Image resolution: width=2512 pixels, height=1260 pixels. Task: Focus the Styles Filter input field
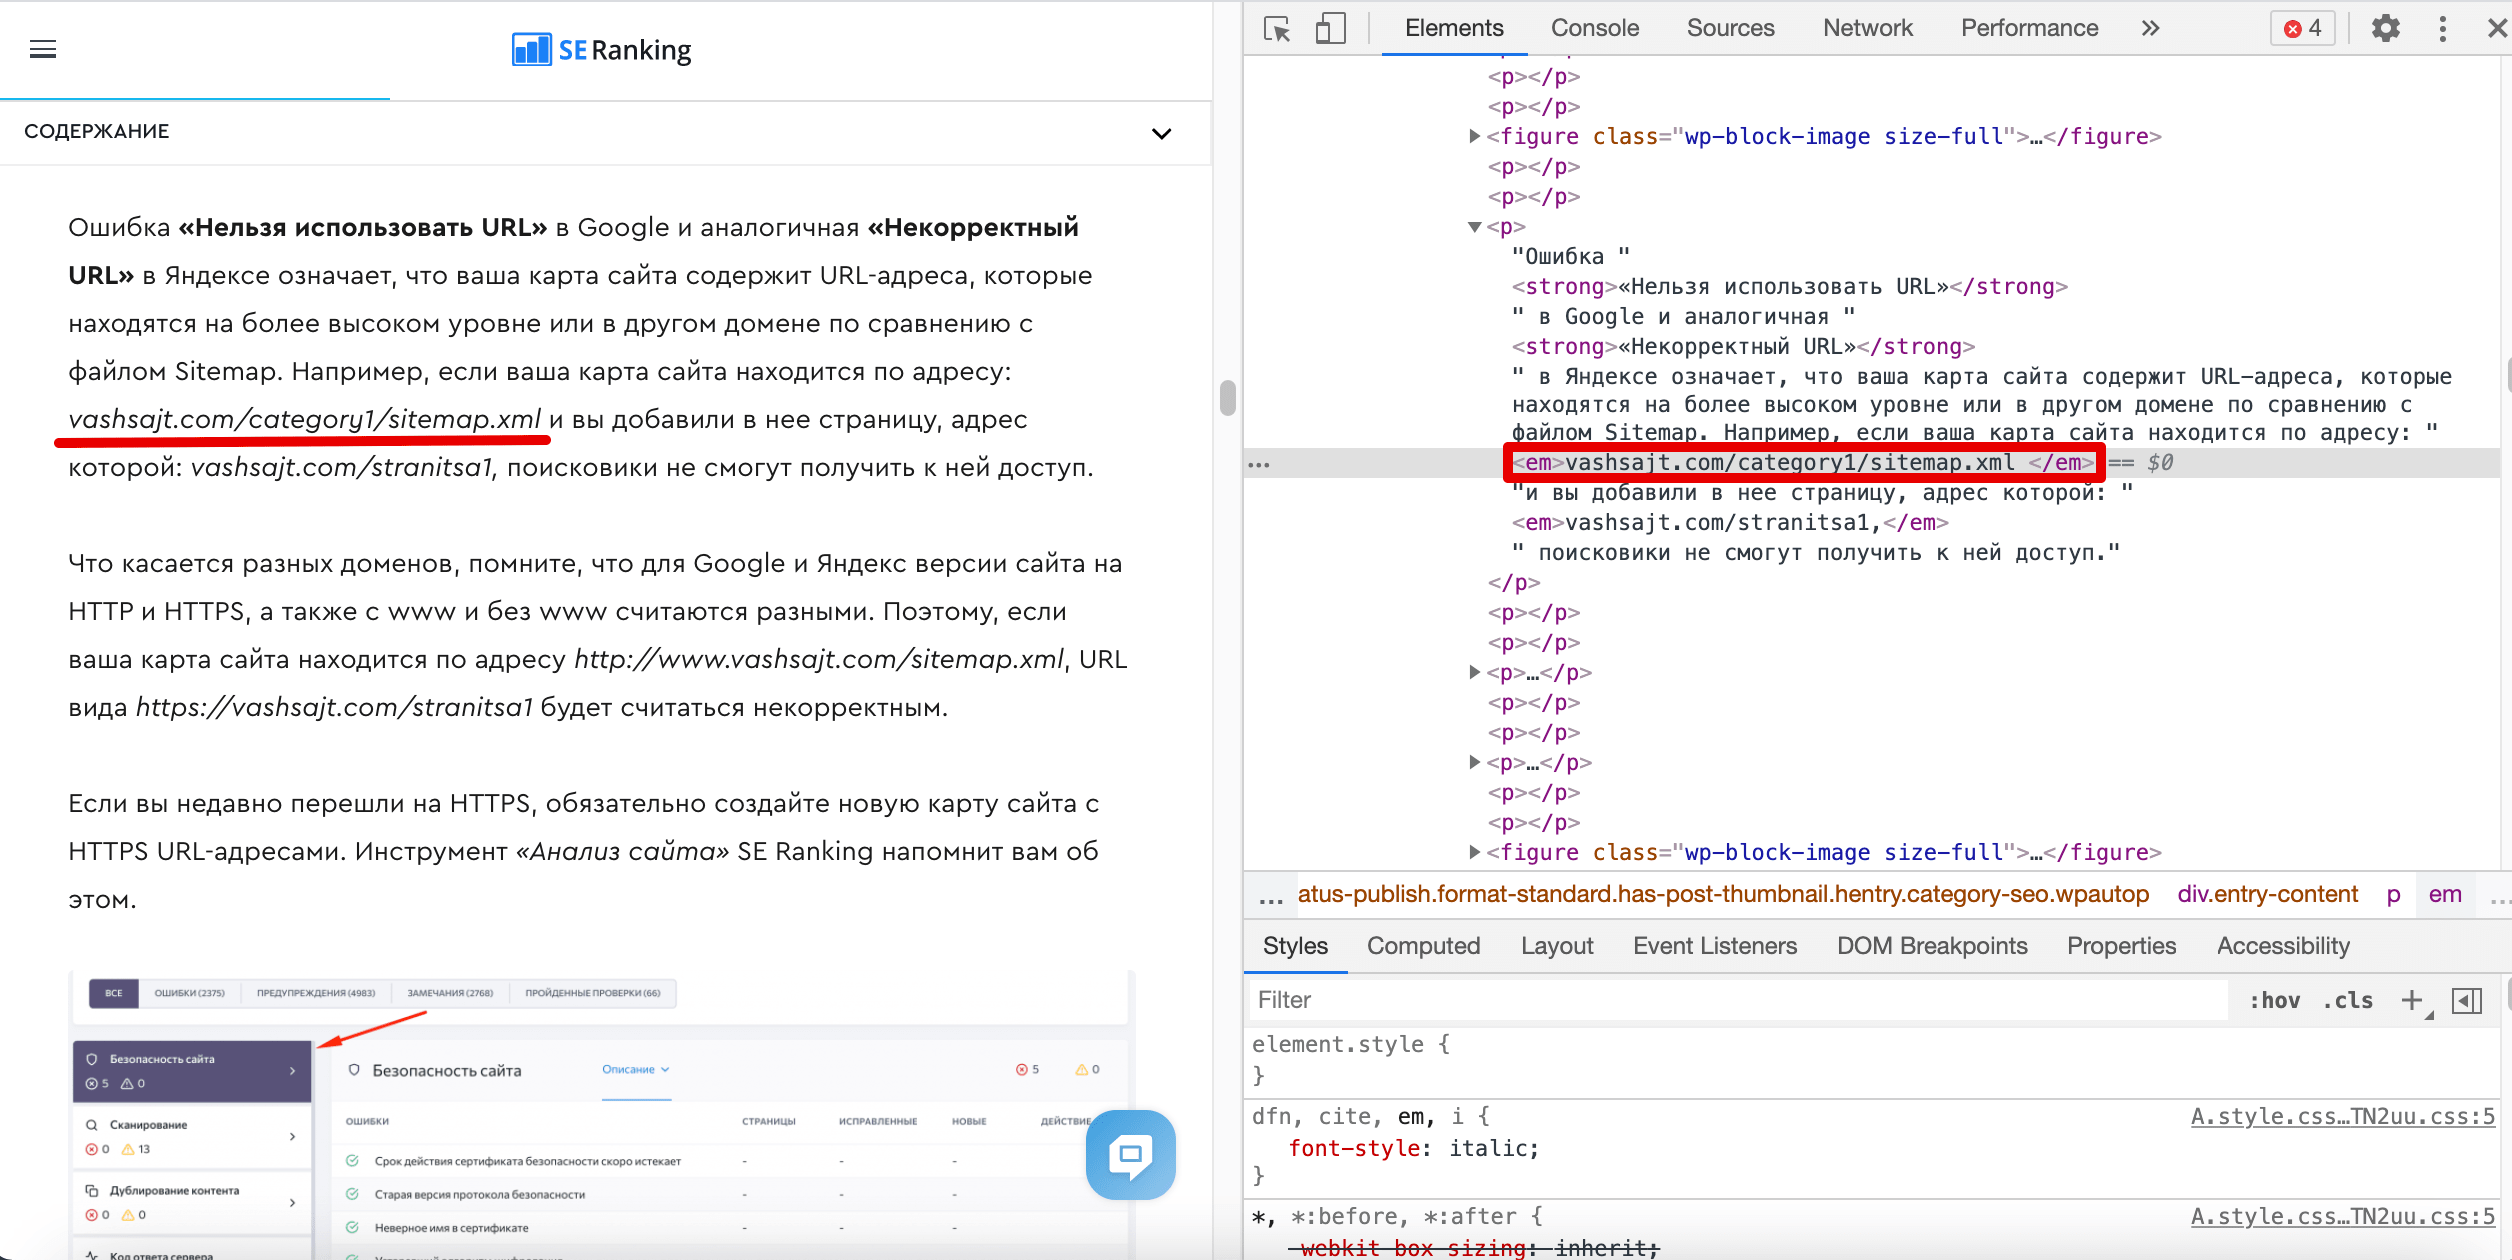point(1738,1000)
